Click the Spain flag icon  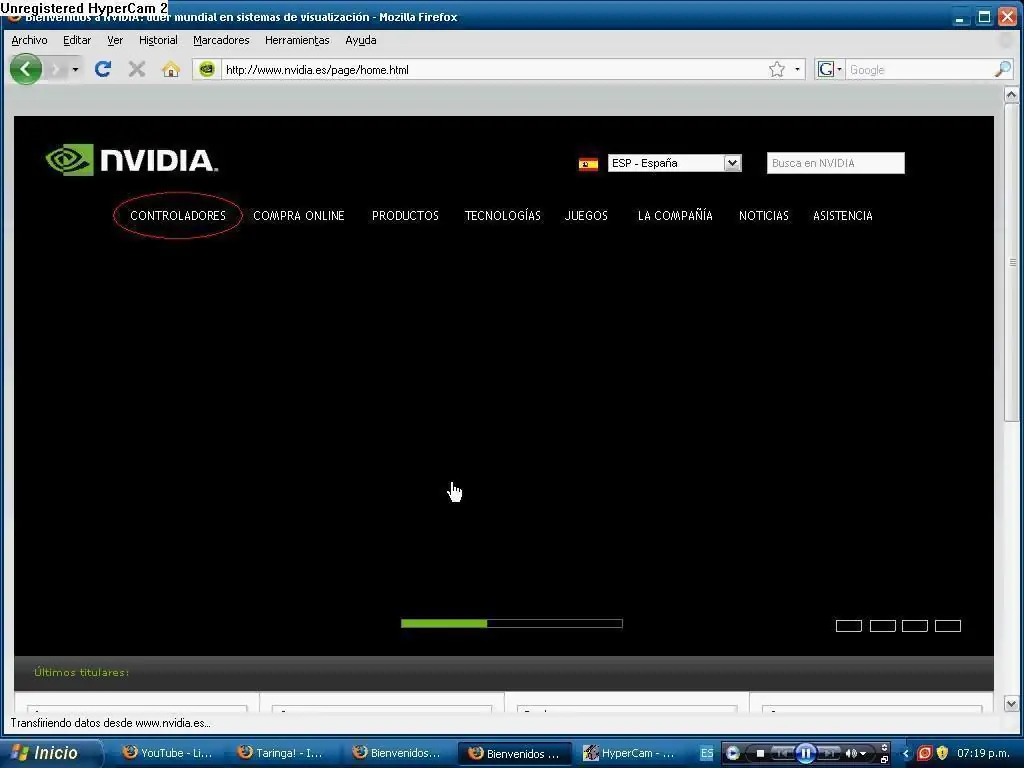[x=588, y=163]
